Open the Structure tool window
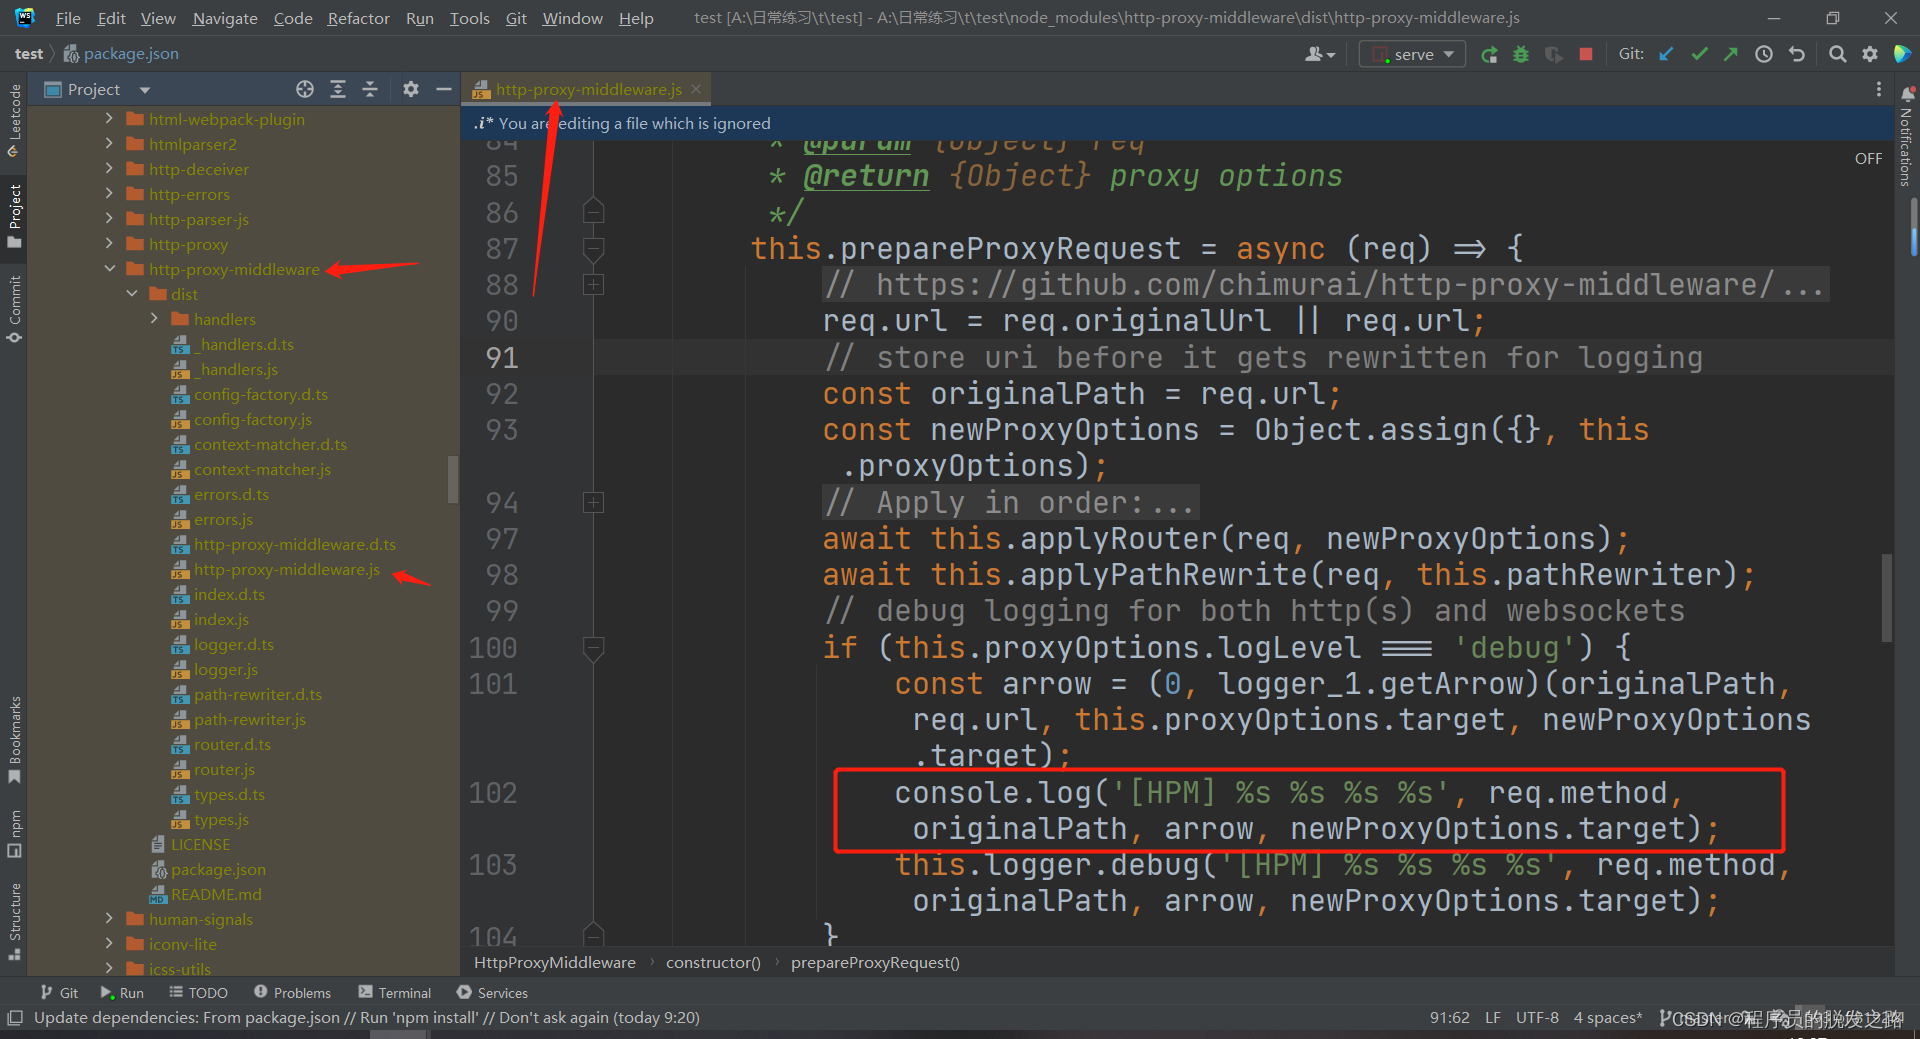Image resolution: width=1920 pixels, height=1039 pixels. click(x=14, y=922)
